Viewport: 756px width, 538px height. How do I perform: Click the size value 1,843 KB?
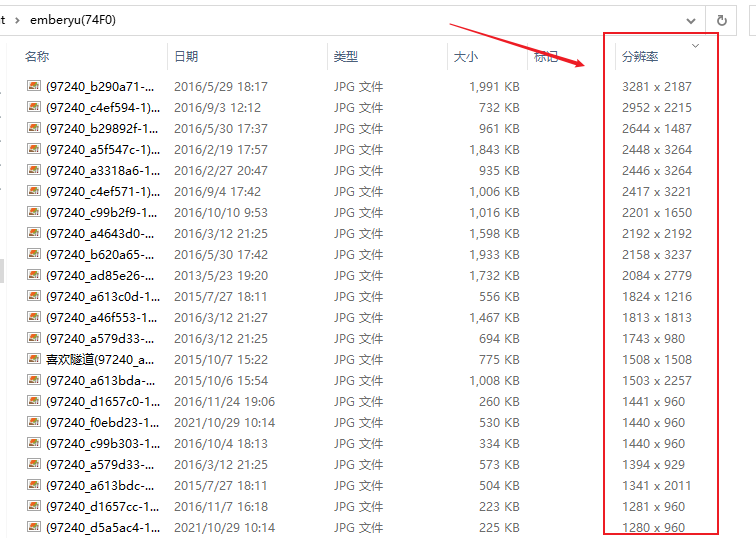pyautogui.click(x=495, y=150)
